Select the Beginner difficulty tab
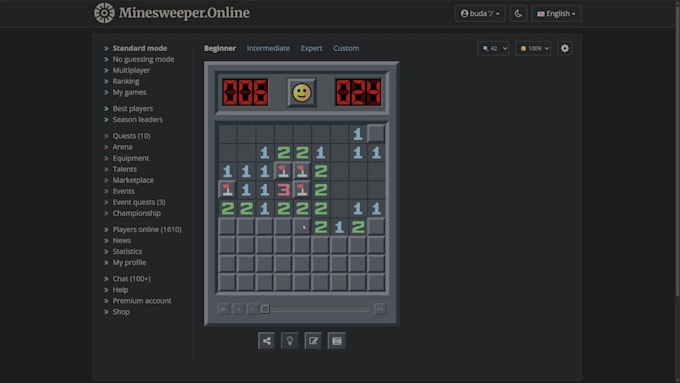 pyautogui.click(x=220, y=48)
